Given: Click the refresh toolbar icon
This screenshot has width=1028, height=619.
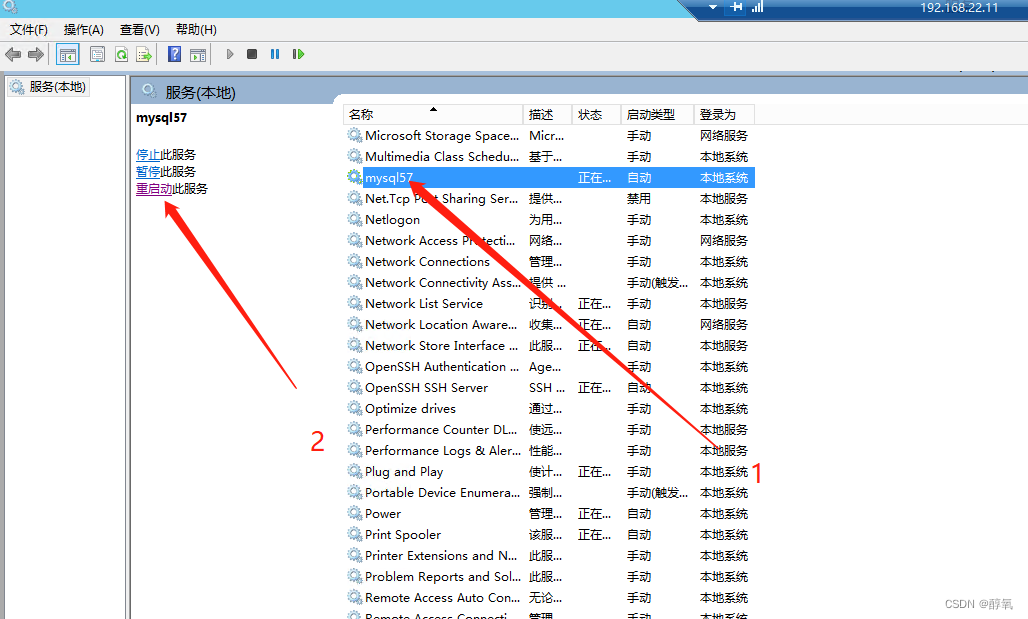Looking at the screenshot, I should pyautogui.click(x=122, y=54).
